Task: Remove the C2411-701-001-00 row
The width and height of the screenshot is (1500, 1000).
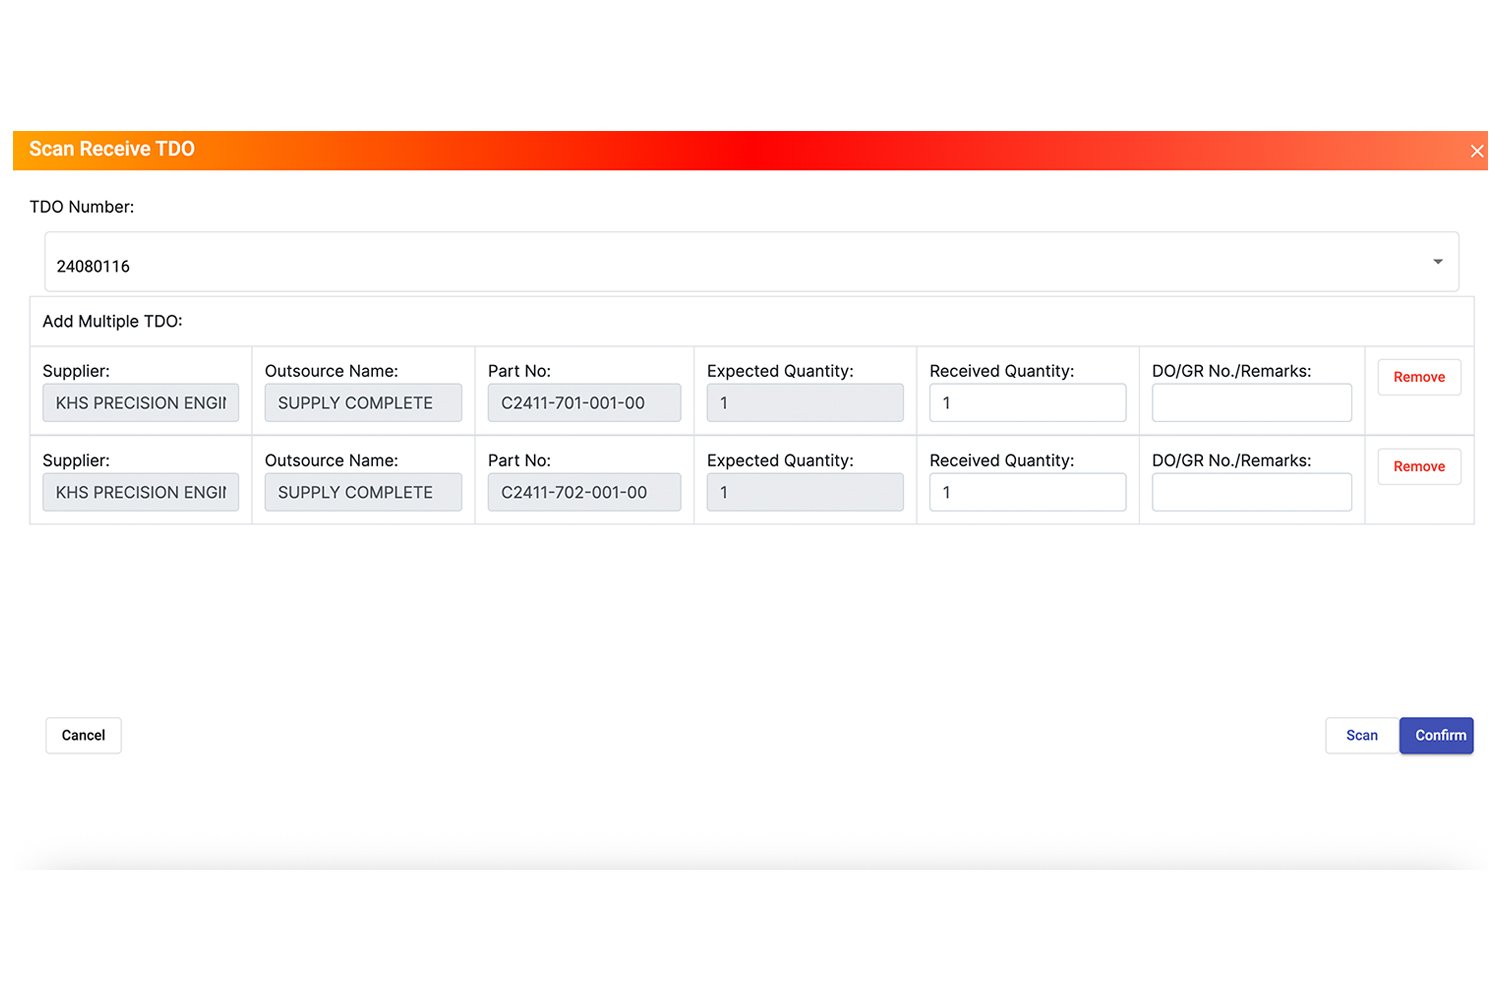Action: click(1418, 377)
